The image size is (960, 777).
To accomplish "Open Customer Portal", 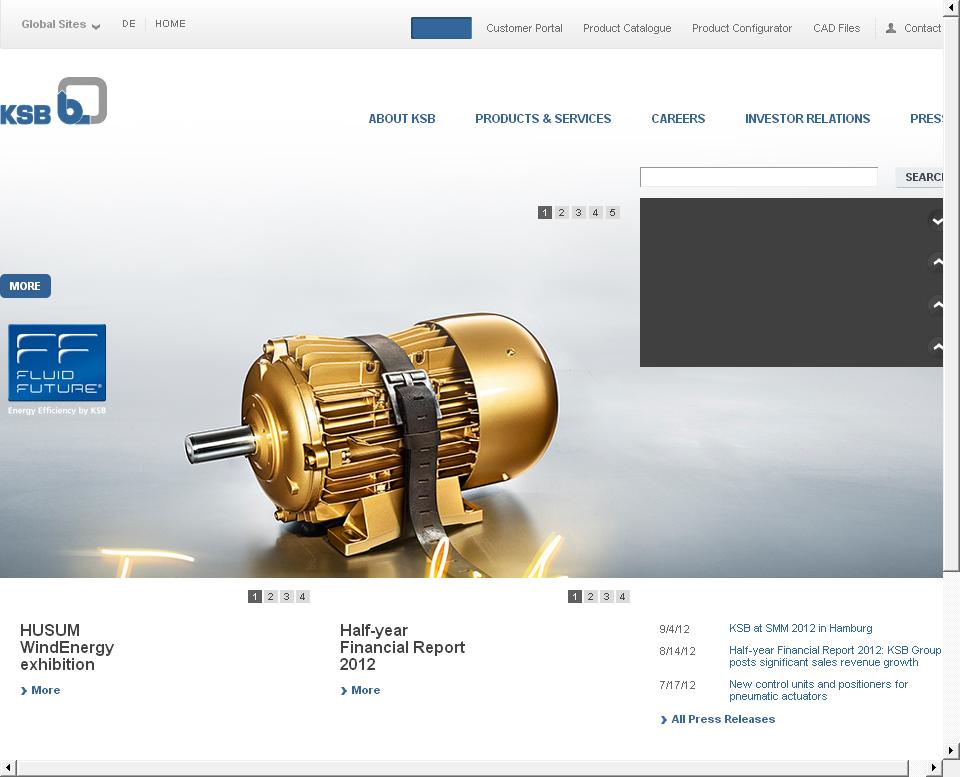I will [524, 28].
